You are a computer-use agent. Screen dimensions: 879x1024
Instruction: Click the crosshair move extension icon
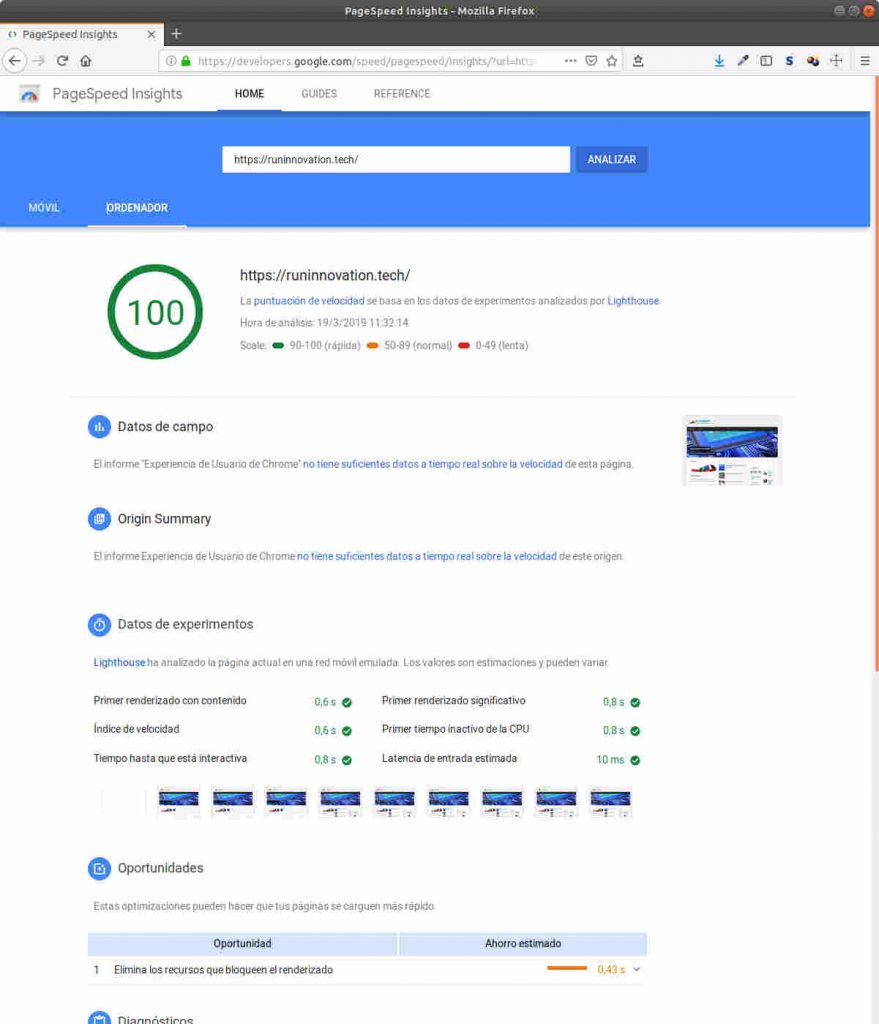(837, 61)
